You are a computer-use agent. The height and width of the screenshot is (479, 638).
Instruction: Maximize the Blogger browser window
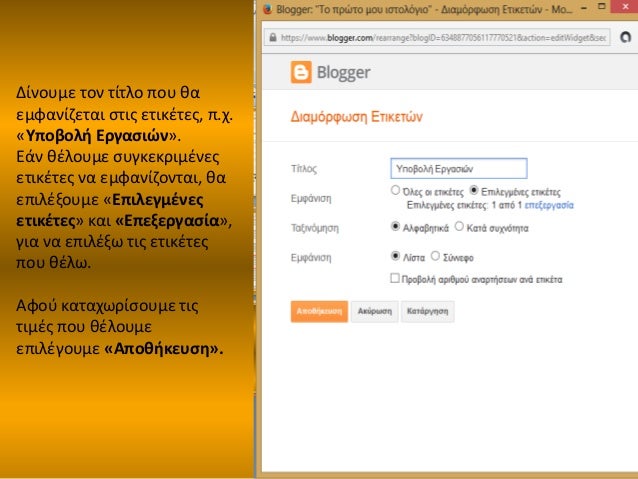click(602, 7)
